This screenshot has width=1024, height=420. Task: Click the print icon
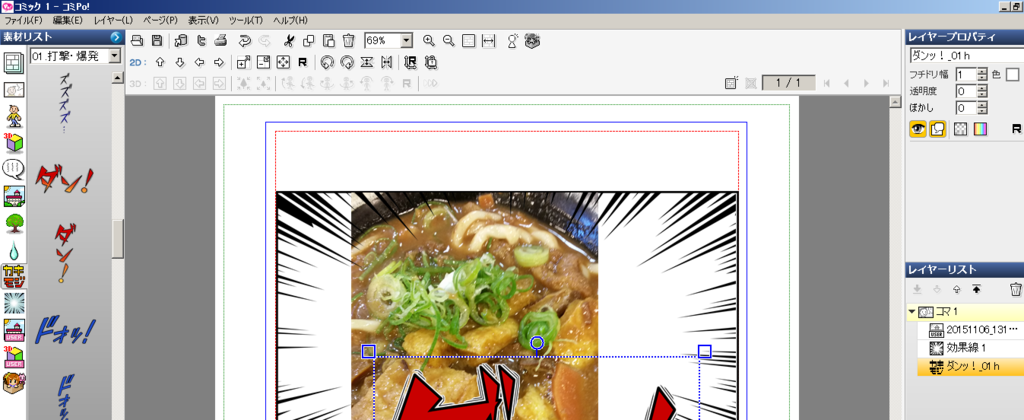[x=221, y=40]
